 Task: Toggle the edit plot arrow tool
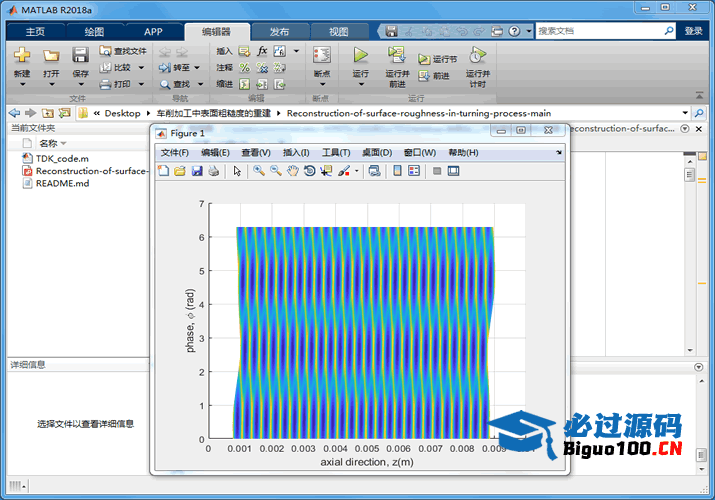237,171
